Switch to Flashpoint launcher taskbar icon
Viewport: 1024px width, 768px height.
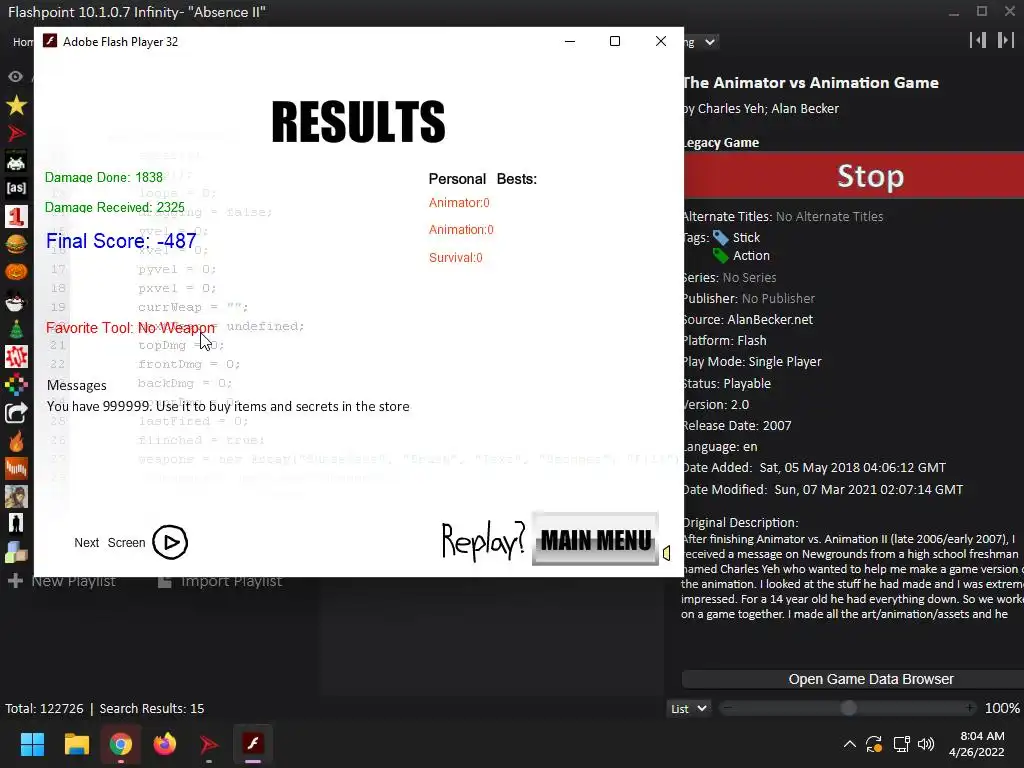(x=209, y=744)
